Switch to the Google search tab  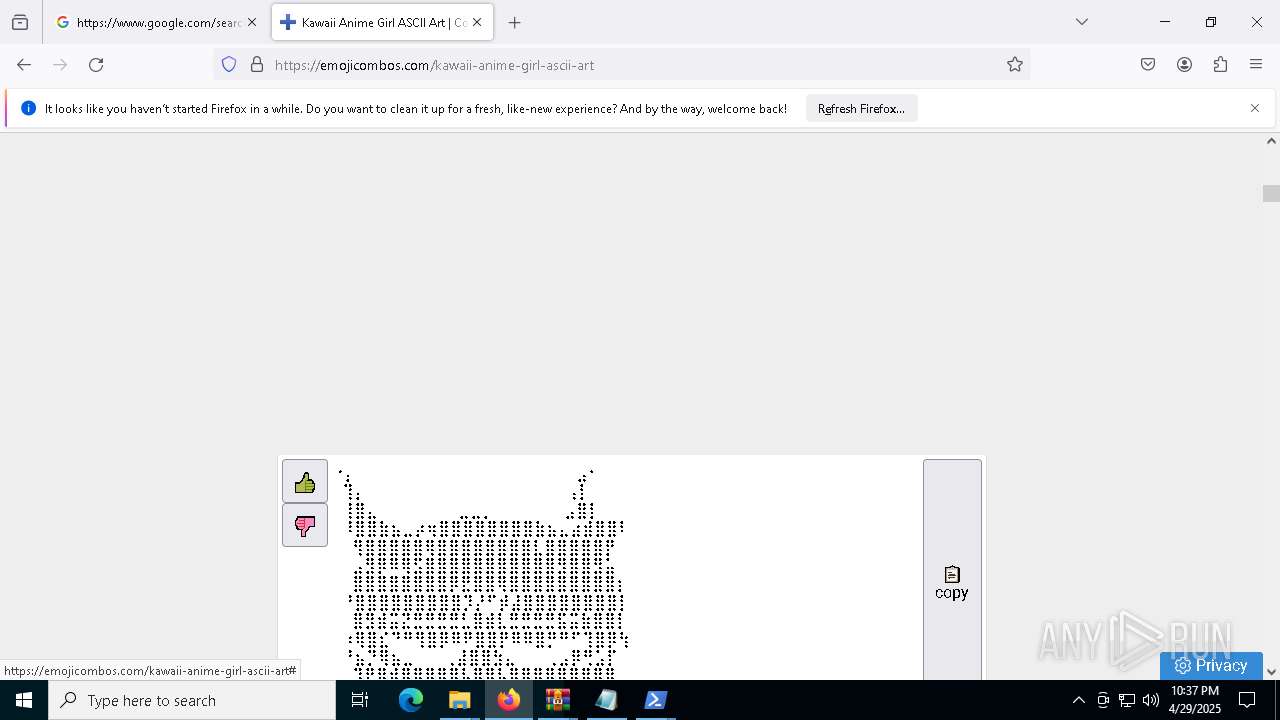(157, 22)
